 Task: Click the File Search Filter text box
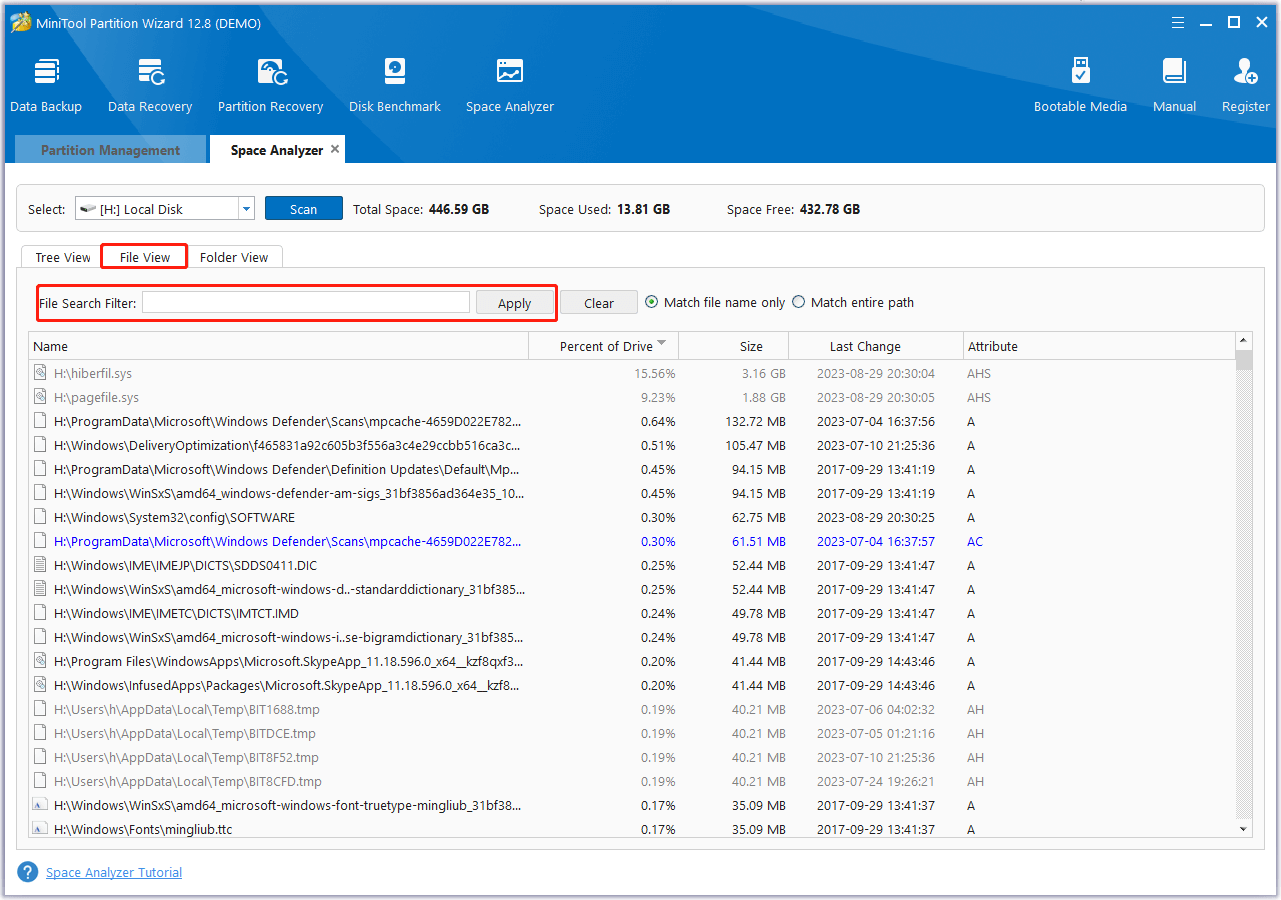[306, 302]
